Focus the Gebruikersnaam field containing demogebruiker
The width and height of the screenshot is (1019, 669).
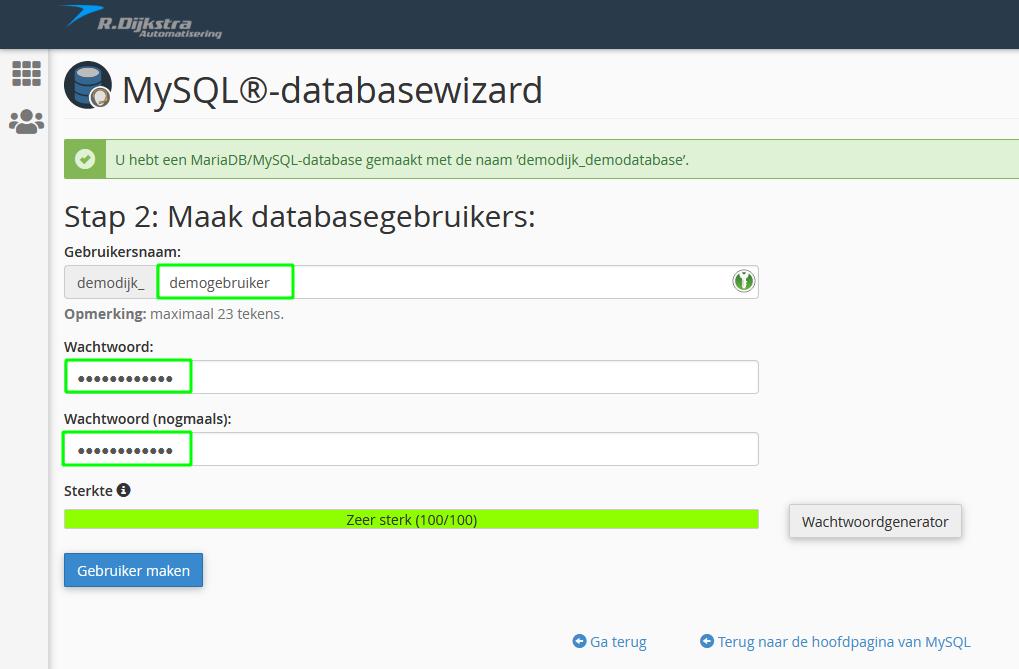click(457, 282)
